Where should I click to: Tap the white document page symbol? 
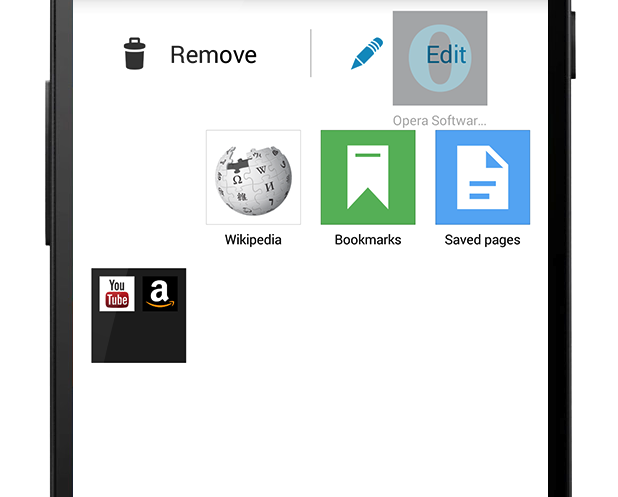(x=482, y=177)
